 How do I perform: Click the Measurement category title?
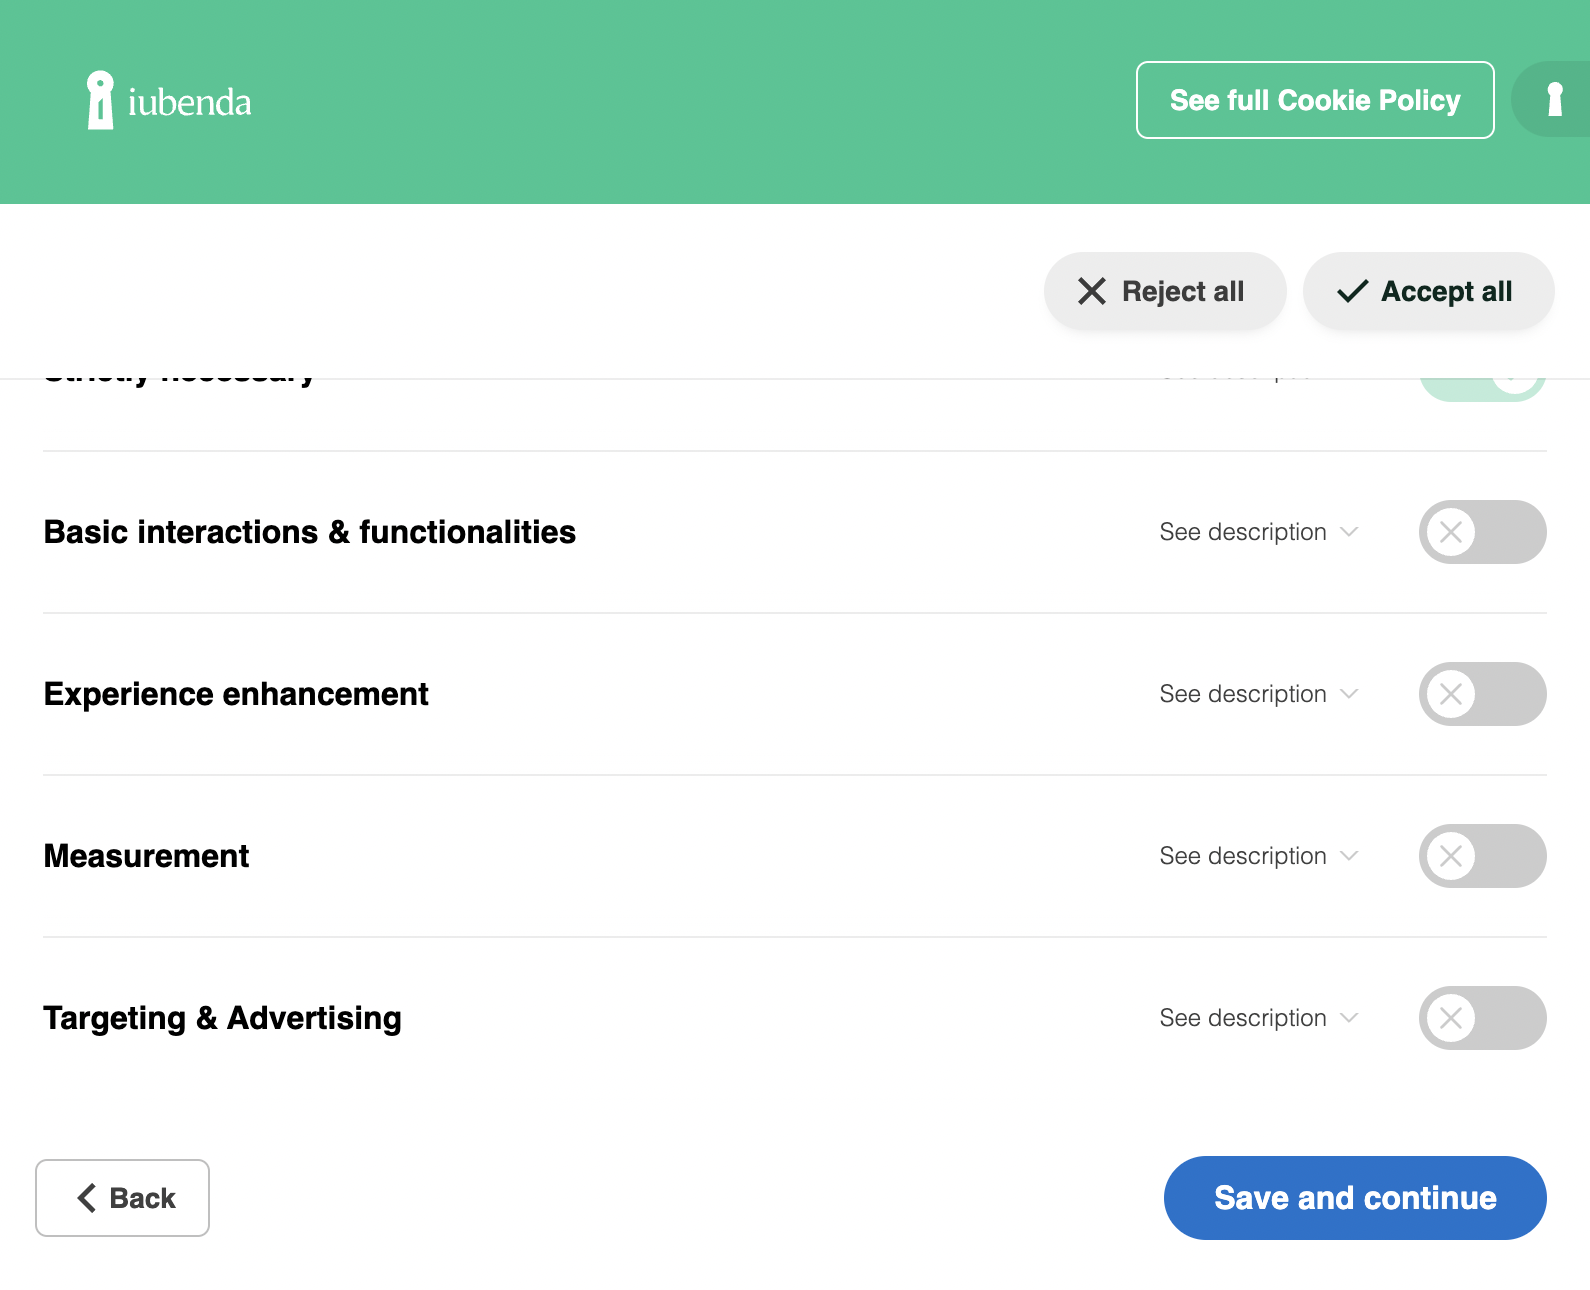coord(146,856)
